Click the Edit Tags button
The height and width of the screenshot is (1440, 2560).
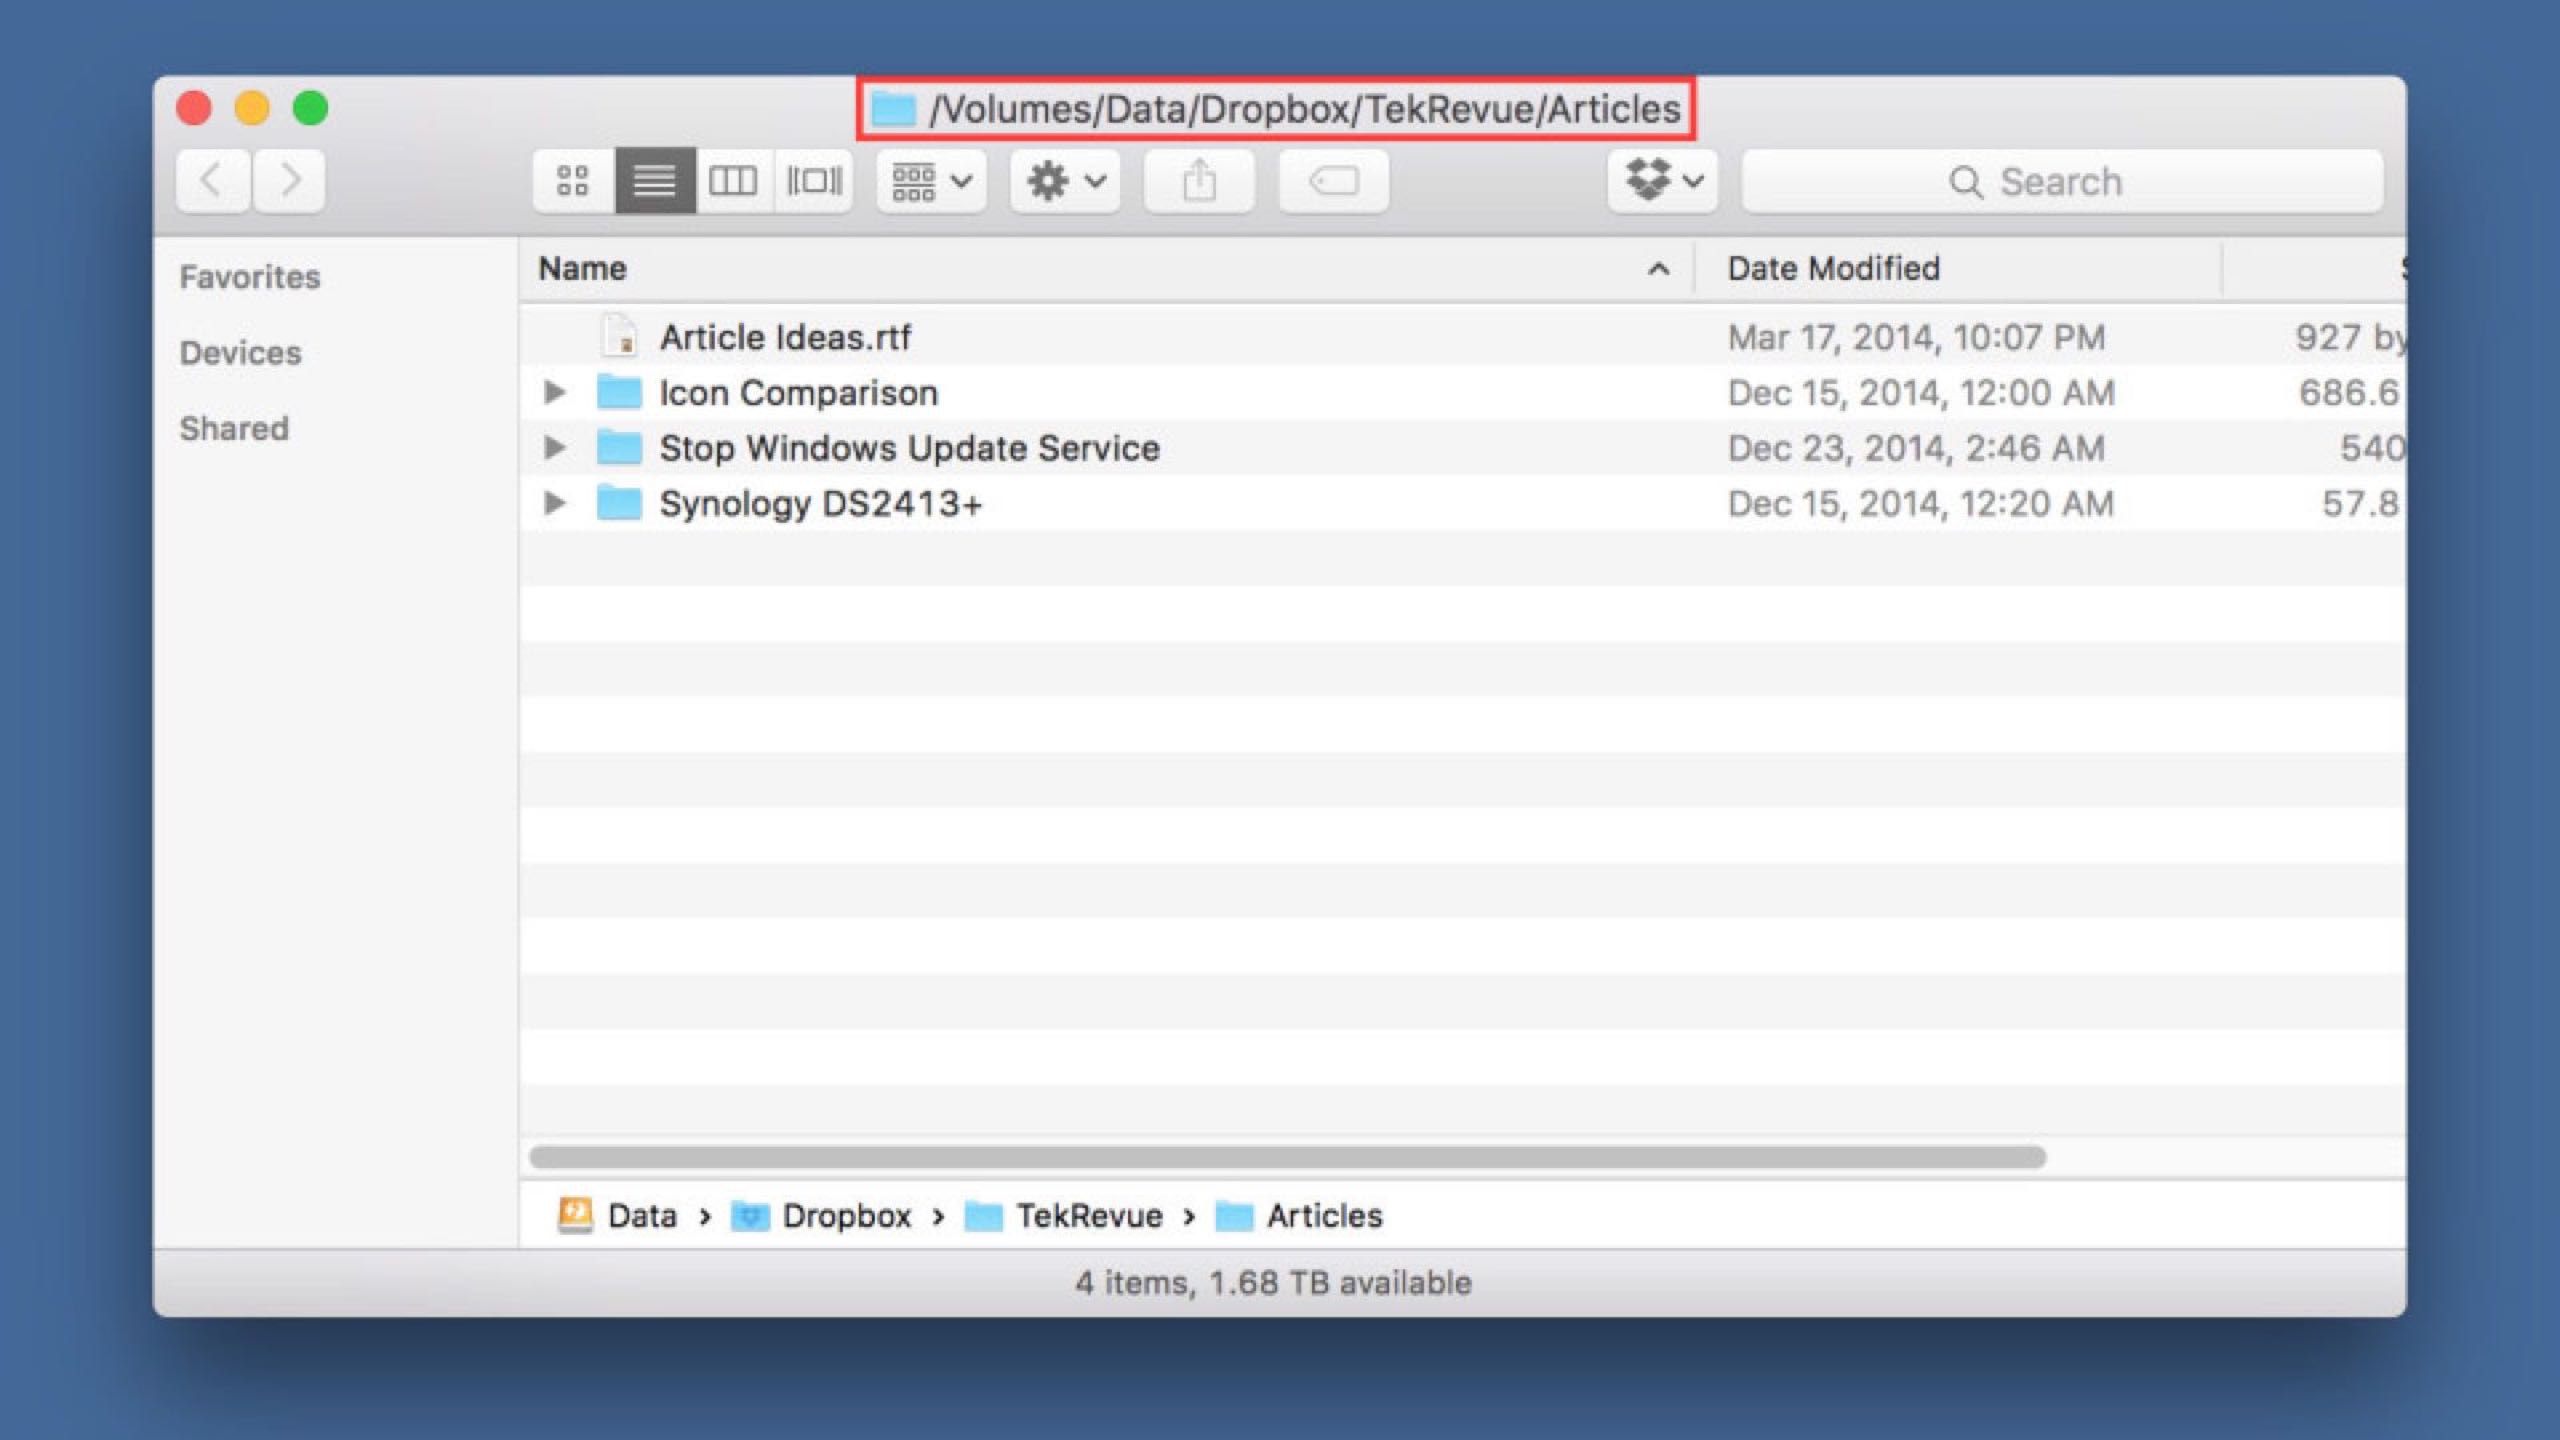pos(1333,181)
